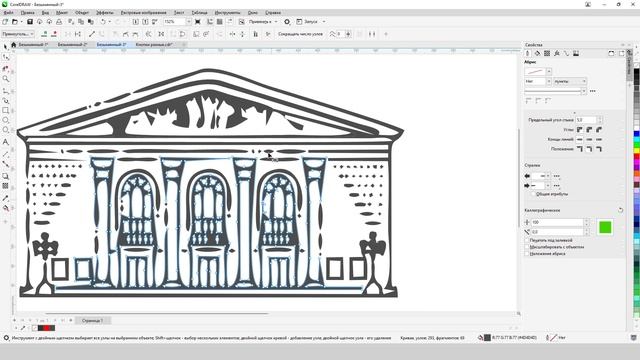Image resolution: width=640 pixels, height=360 pixels.
Task: Click 'Сокращать число узлов' button
Action: (300, 34)
